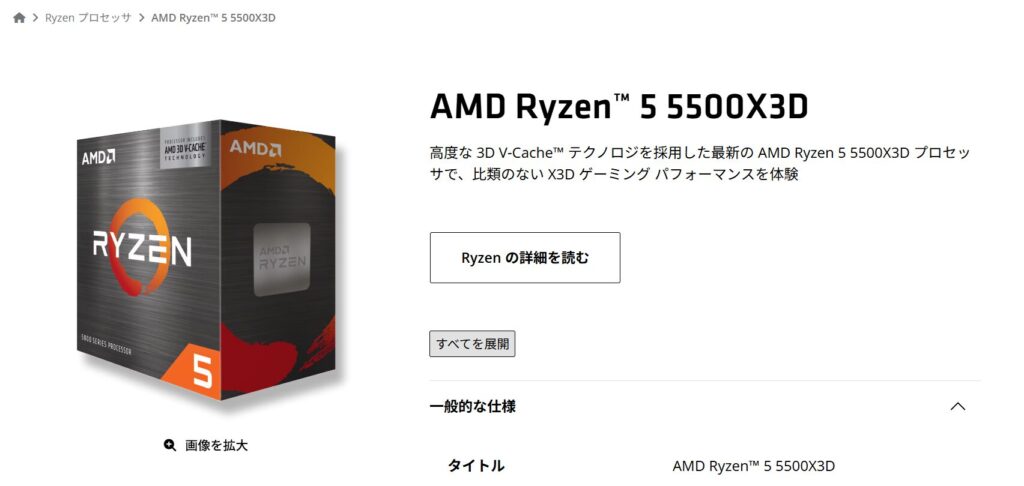Click the chevron separator after the home icon

coord(35,18)
